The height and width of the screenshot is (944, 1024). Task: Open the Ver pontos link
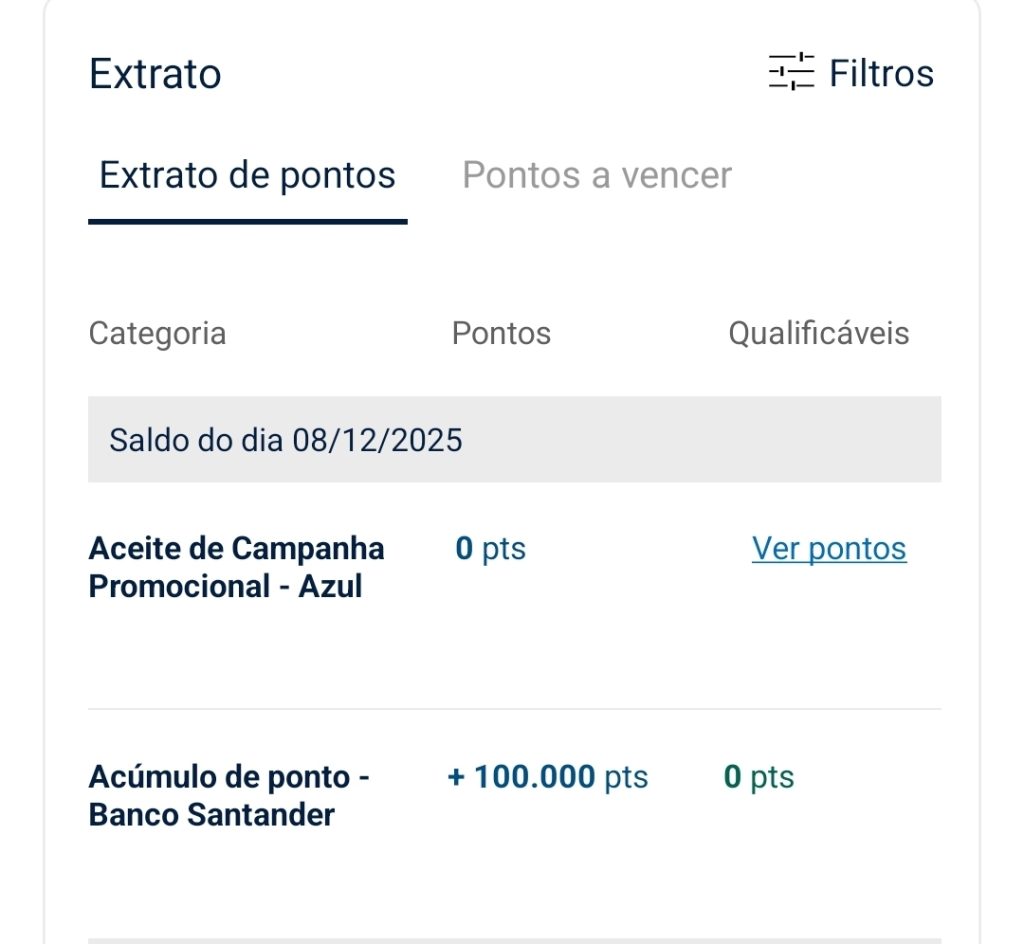tap(829, 548)
